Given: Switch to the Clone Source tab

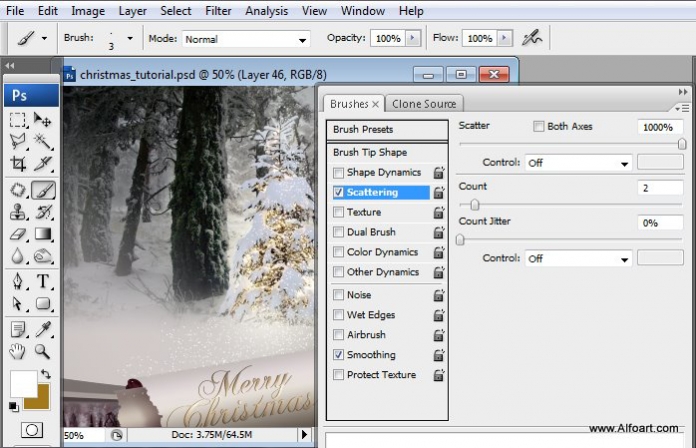Looking at the screenshot, I should coord(424,104).
